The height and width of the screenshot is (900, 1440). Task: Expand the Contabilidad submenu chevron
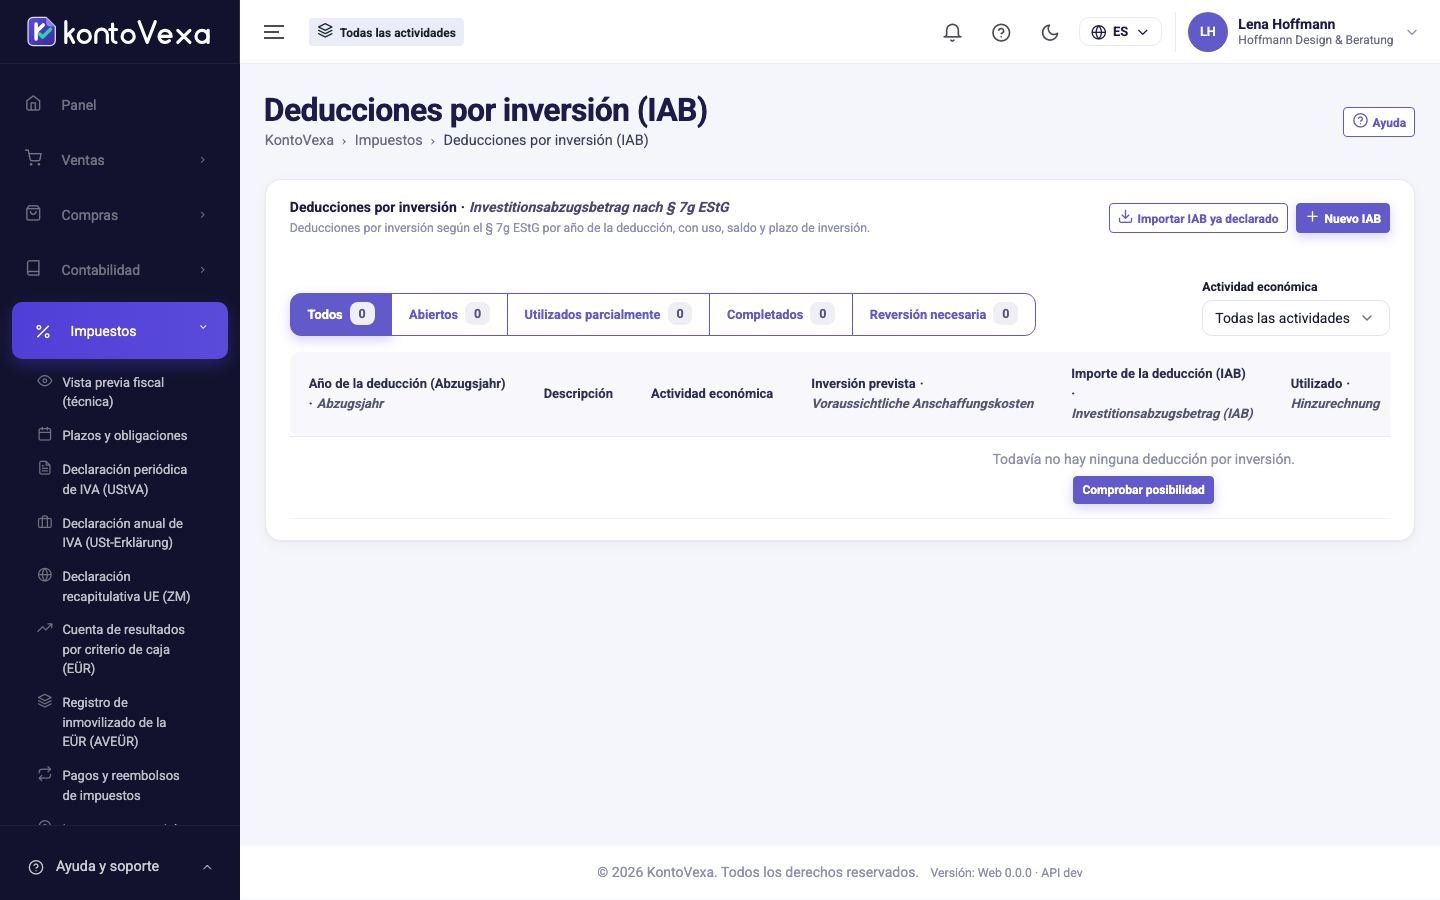203,270
